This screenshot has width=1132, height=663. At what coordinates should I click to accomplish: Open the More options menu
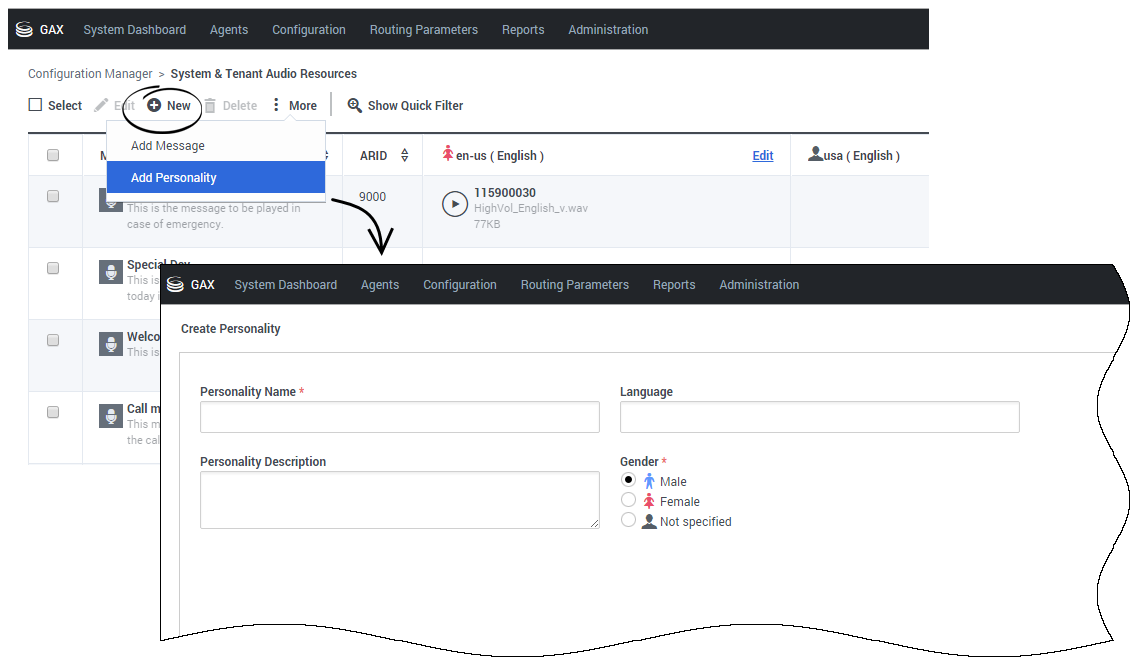(294, 106)
